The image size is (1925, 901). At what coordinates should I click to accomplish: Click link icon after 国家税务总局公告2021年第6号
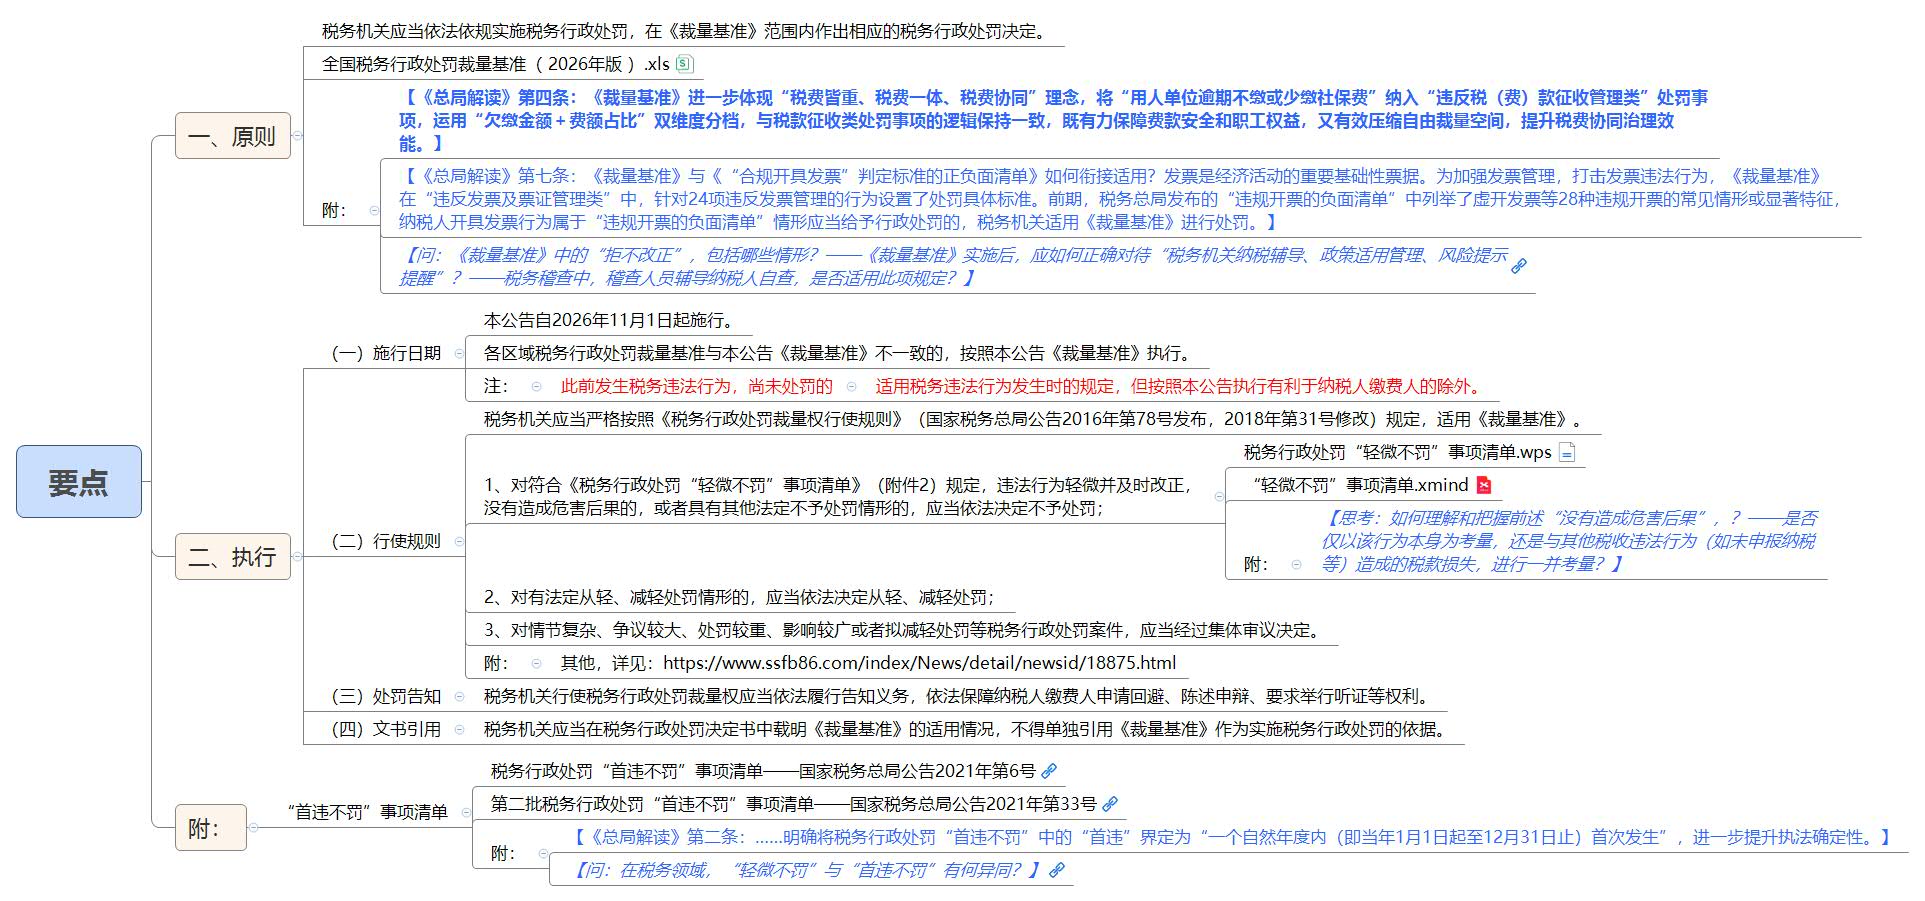click(1048, 771)
